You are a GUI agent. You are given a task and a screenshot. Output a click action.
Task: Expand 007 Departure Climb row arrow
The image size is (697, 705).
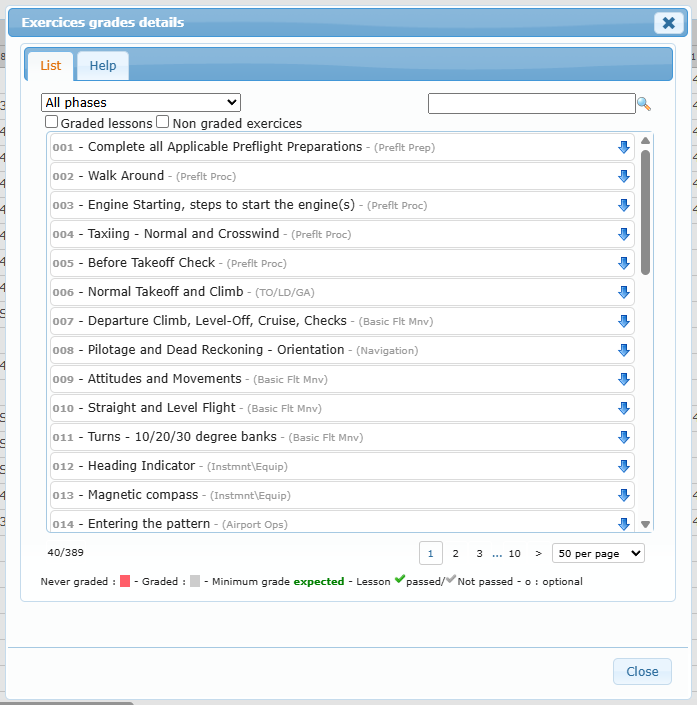(624, 321)
